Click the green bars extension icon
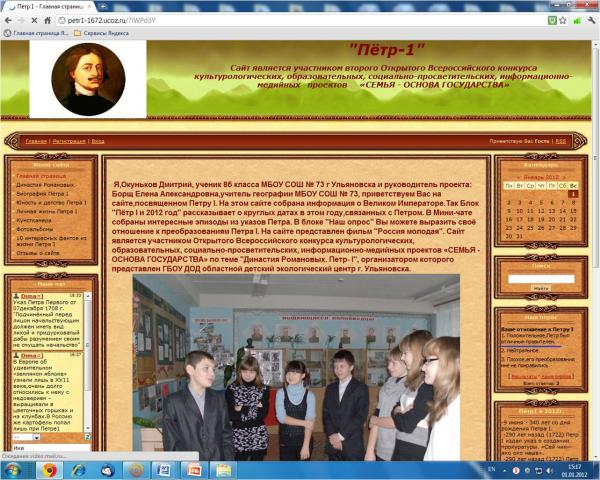Image resolution: width=600 pixels, height=480 pixels. pyautogui.click(x=577, y=20)
